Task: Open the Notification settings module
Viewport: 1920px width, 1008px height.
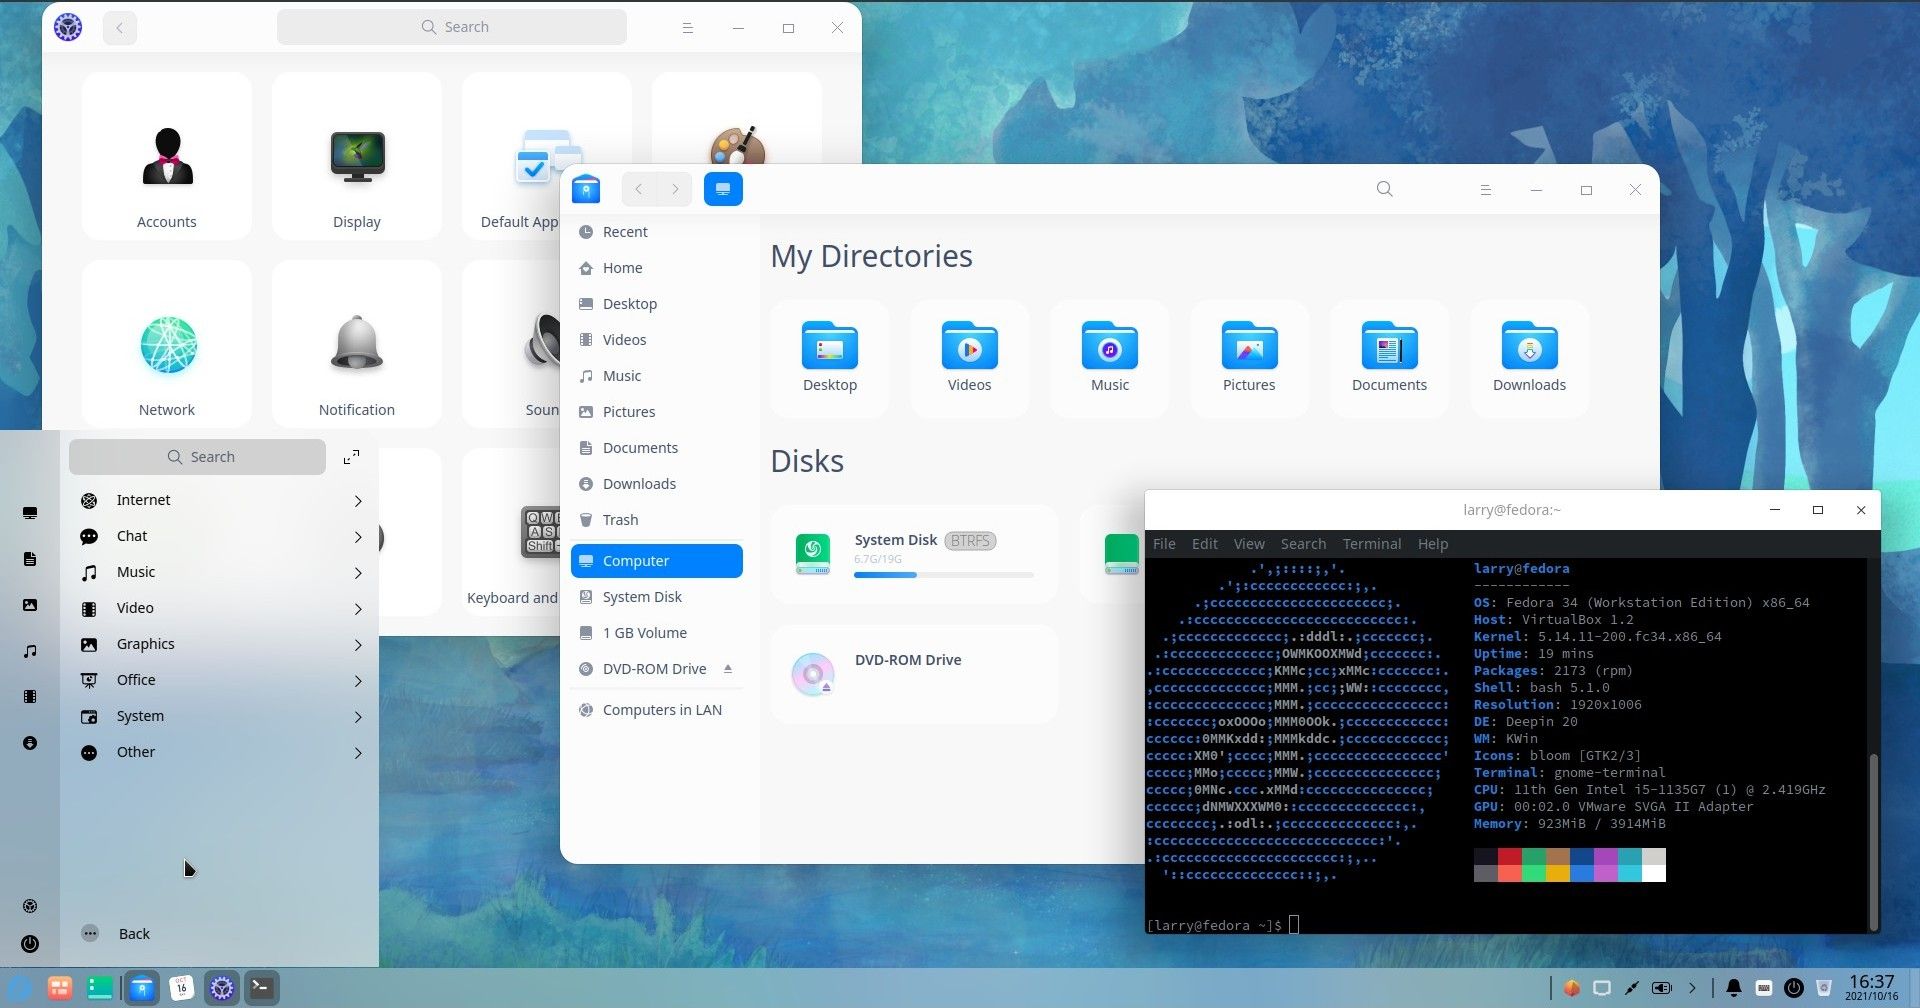Action: tap(356, 345)
